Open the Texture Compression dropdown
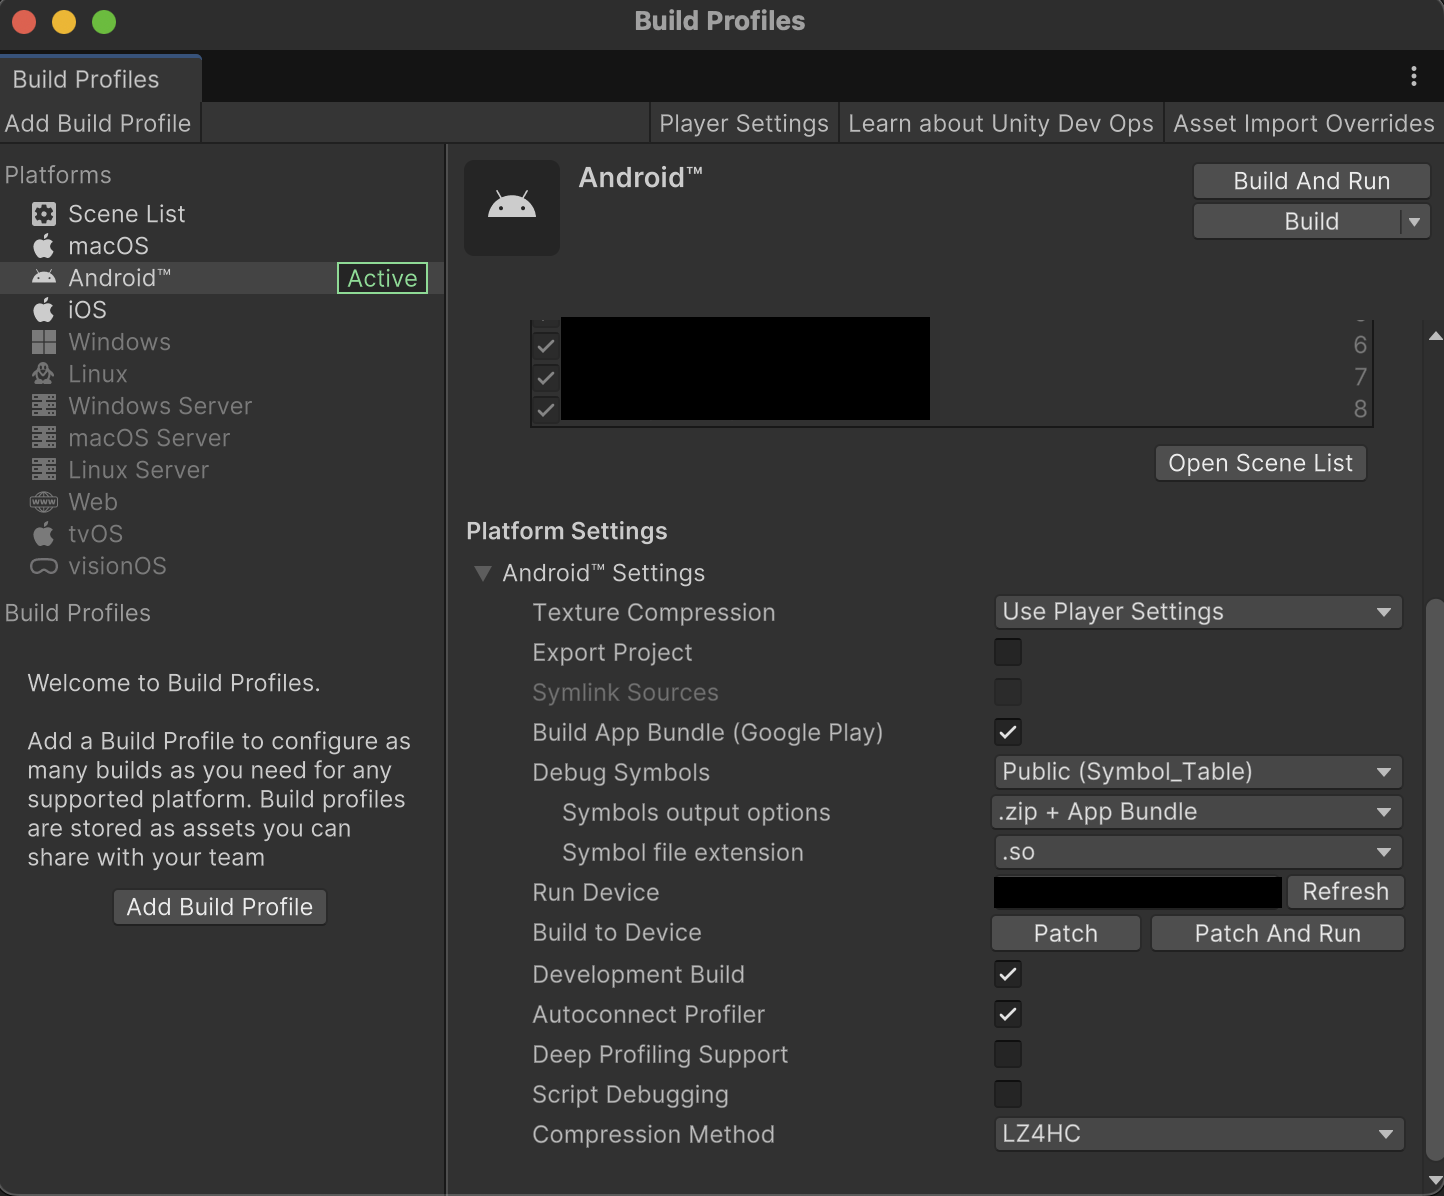1444x1196 pixels. [1198, 612]
